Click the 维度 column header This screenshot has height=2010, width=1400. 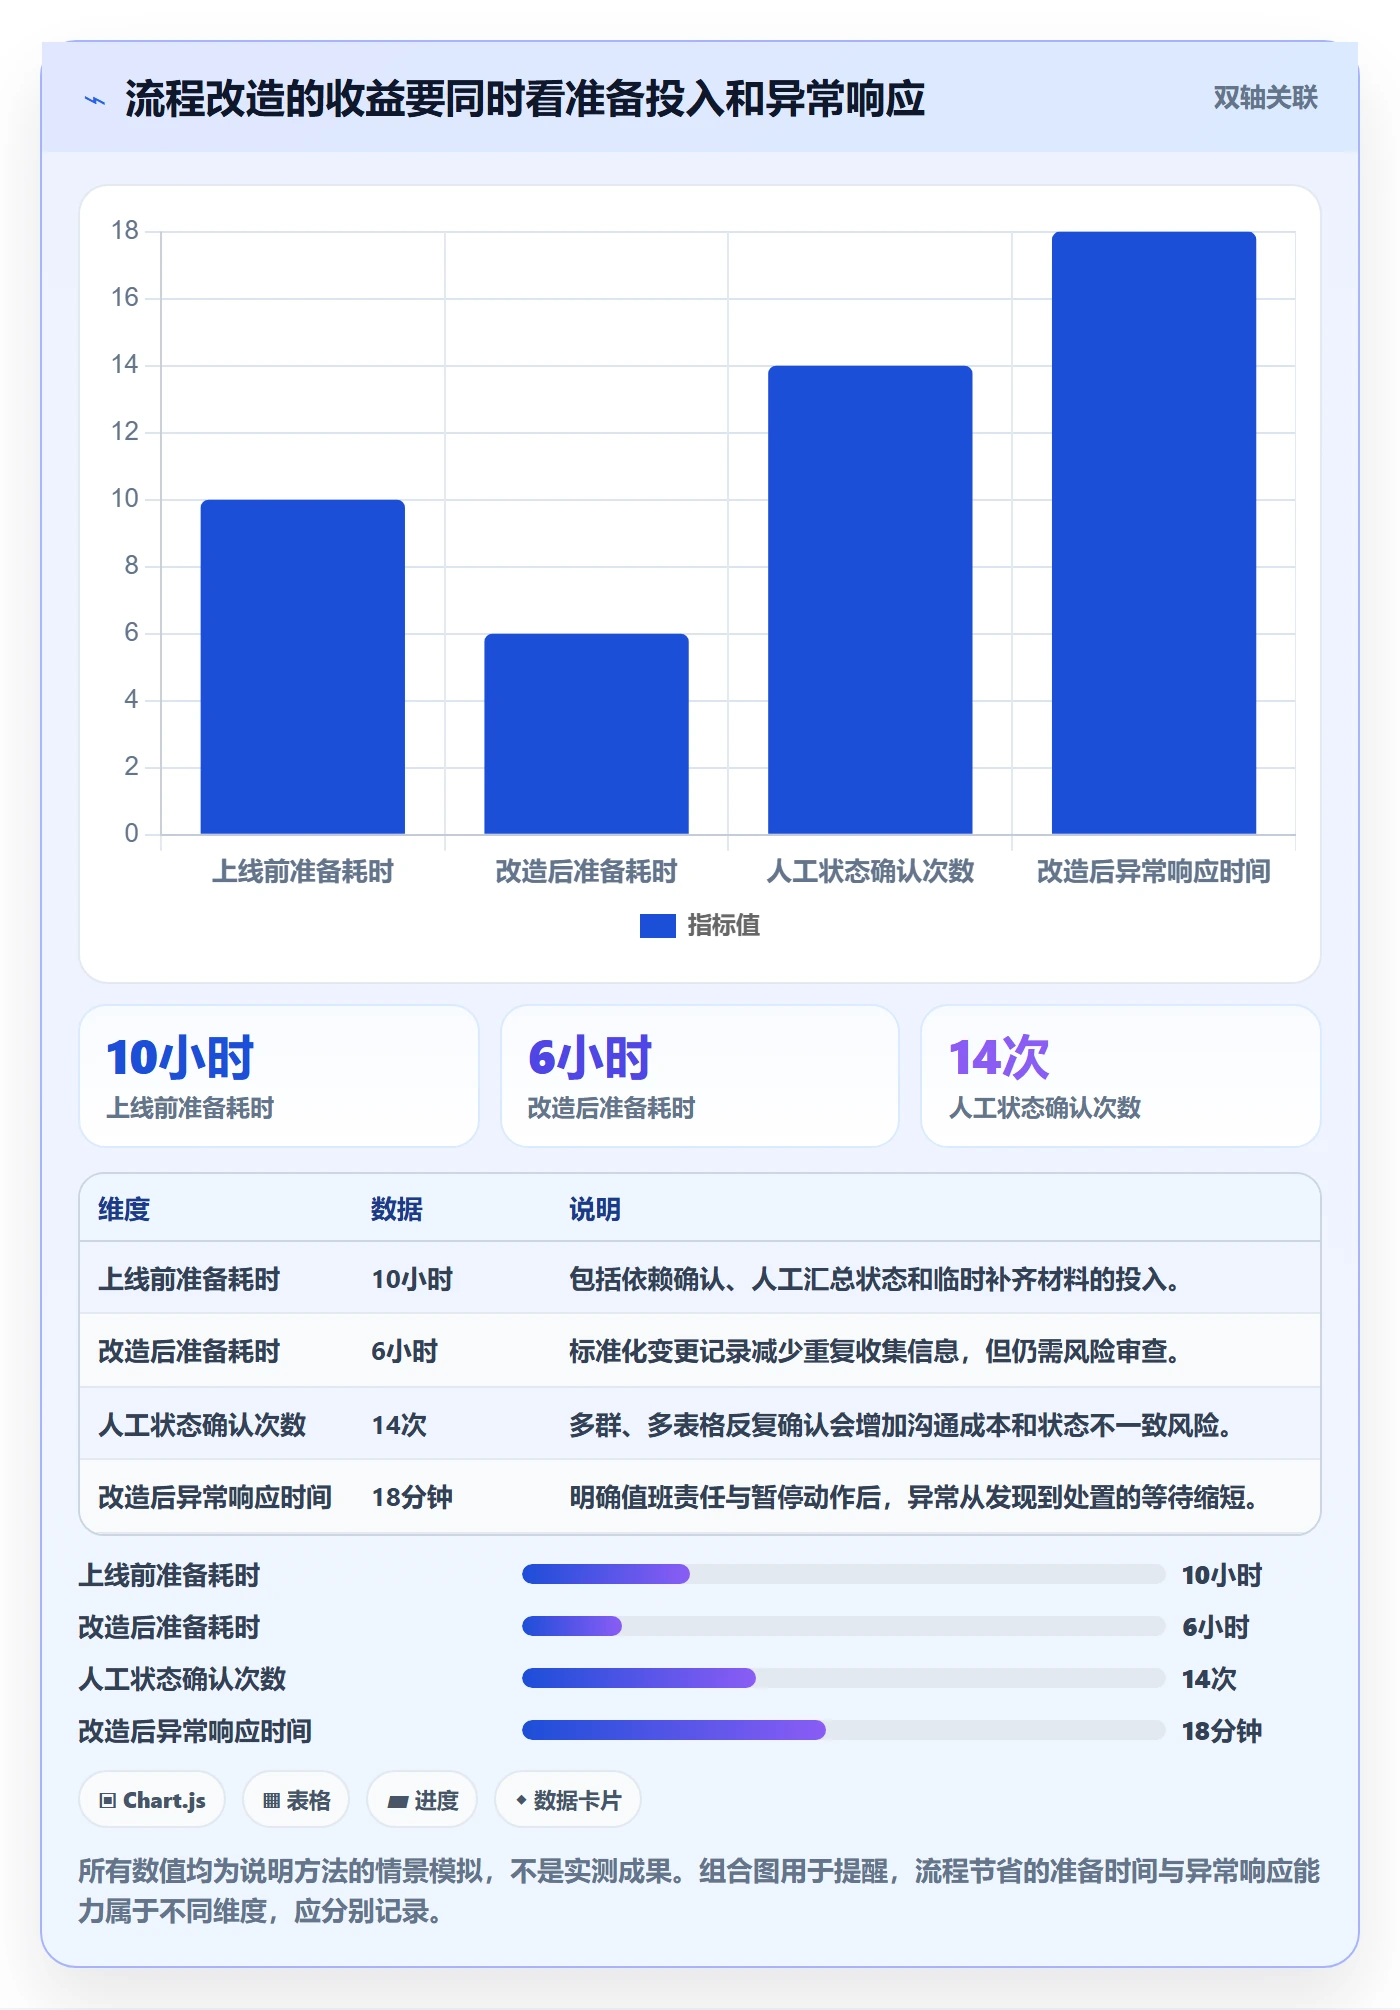124,1209
